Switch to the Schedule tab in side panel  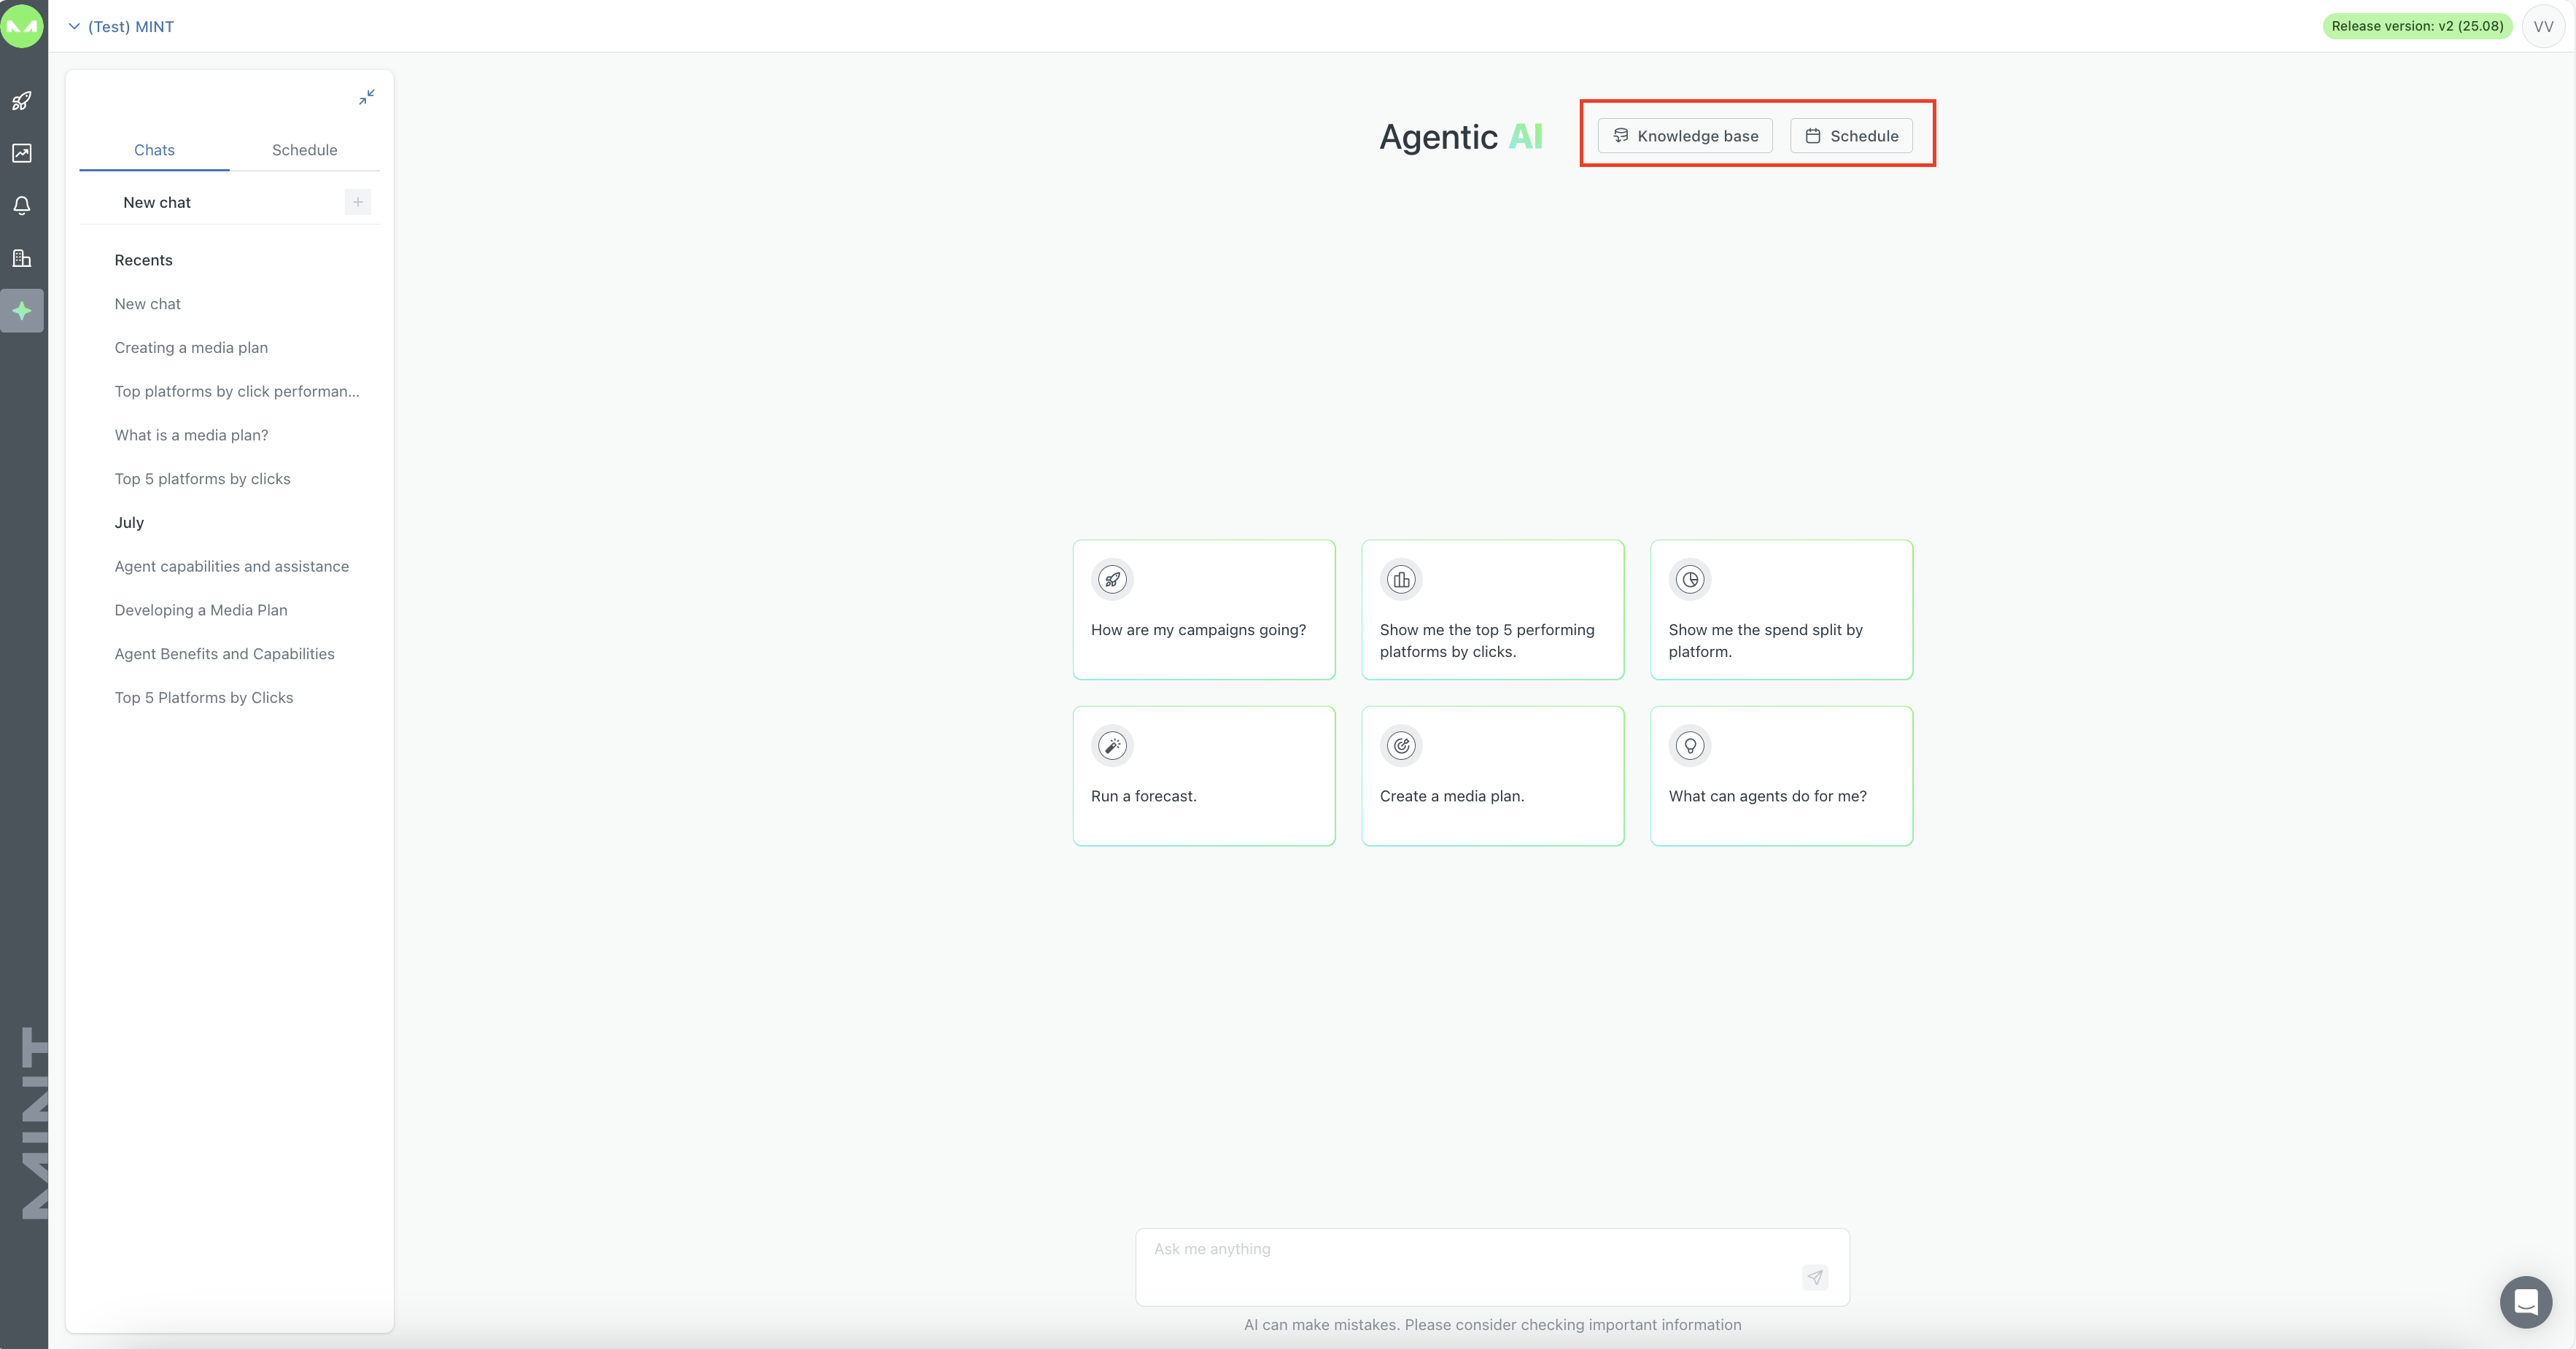point(304,150)
